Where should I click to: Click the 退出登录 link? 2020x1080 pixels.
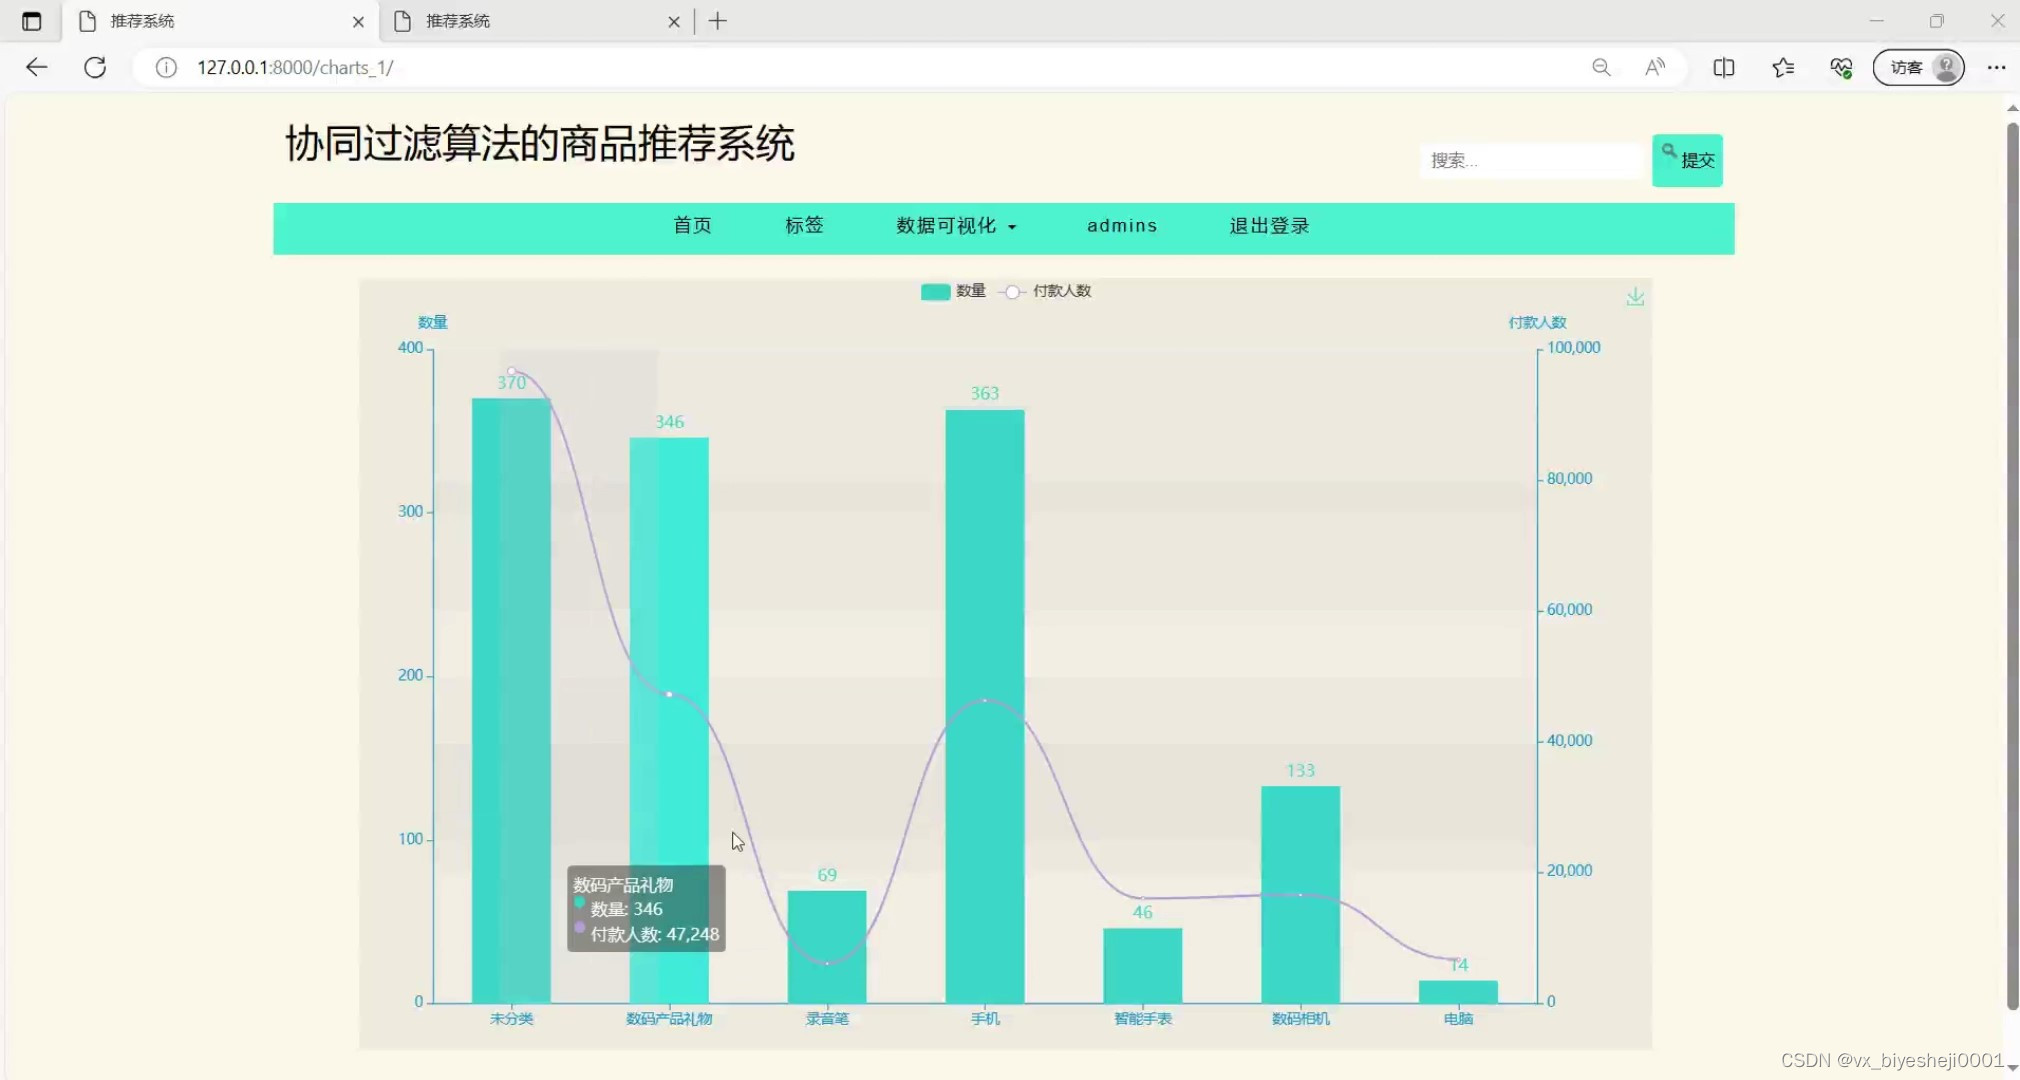(x=1269, y=226)
